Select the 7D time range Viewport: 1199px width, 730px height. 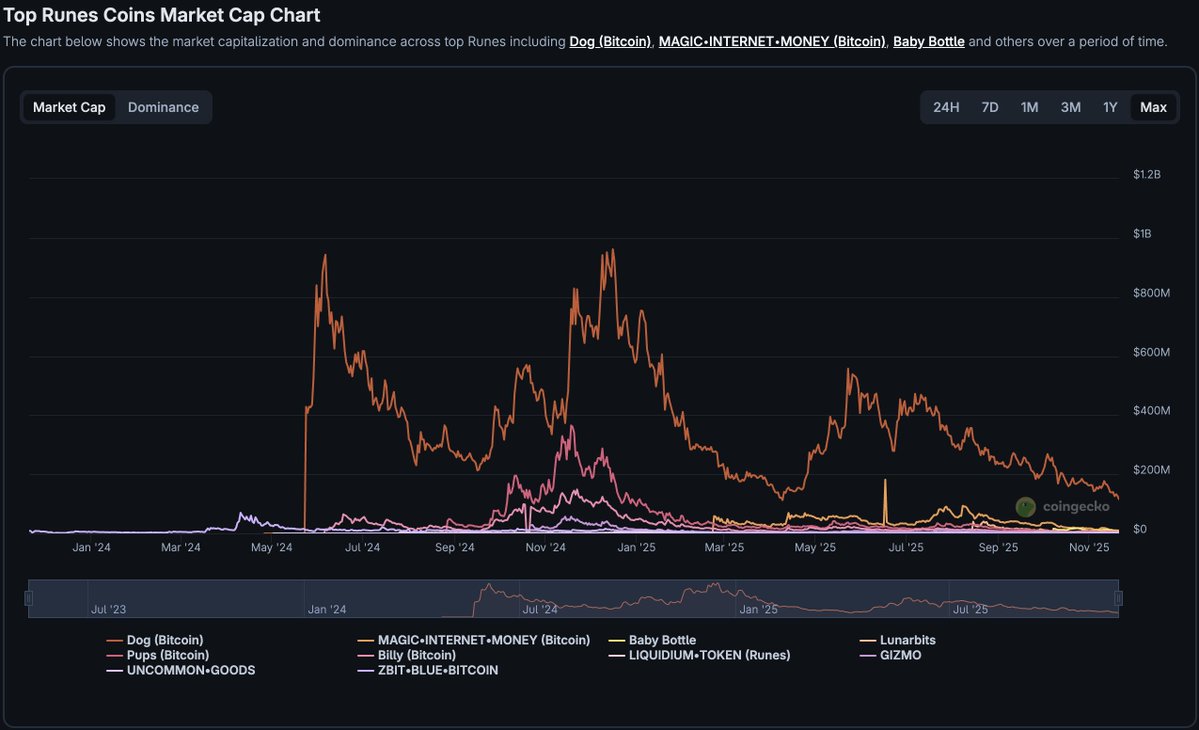pos(989,105)
